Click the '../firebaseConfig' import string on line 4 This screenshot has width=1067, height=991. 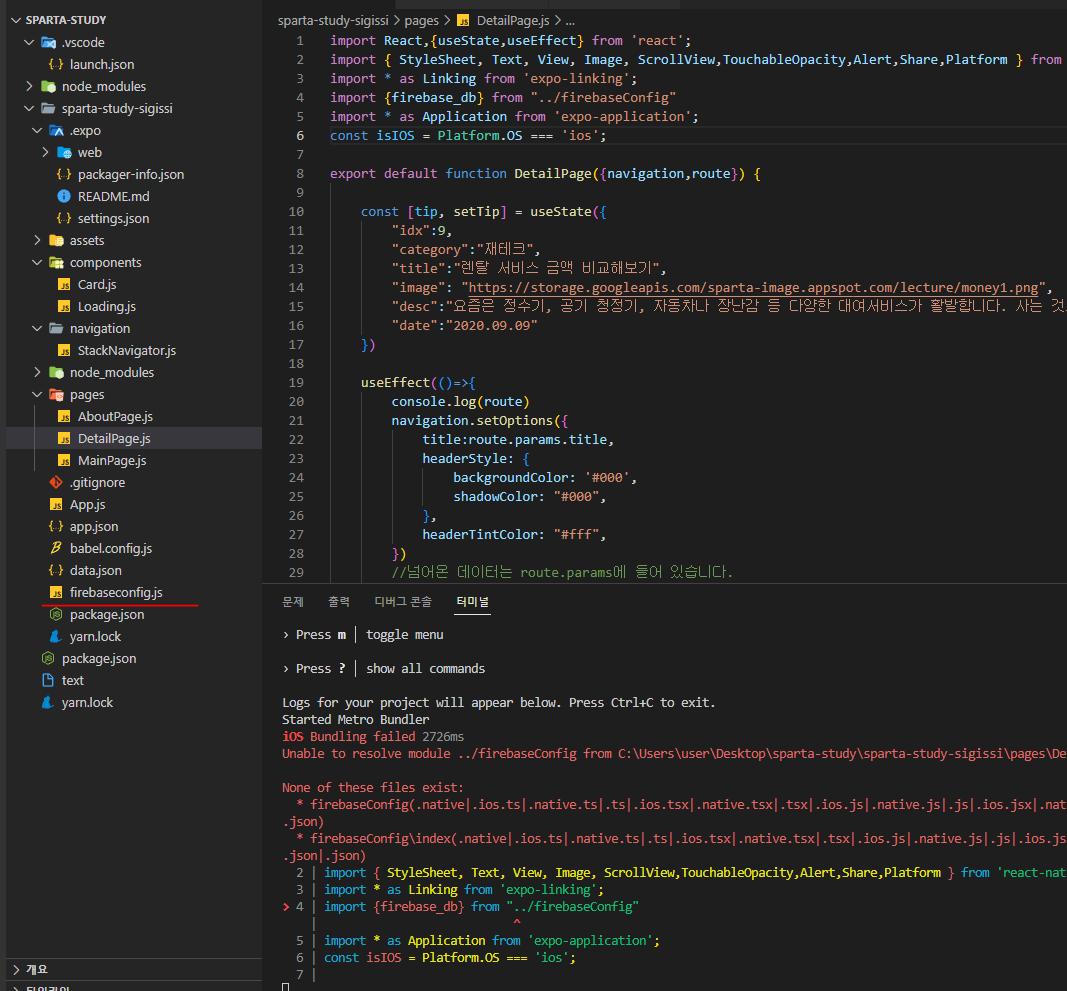coord(603,97)
